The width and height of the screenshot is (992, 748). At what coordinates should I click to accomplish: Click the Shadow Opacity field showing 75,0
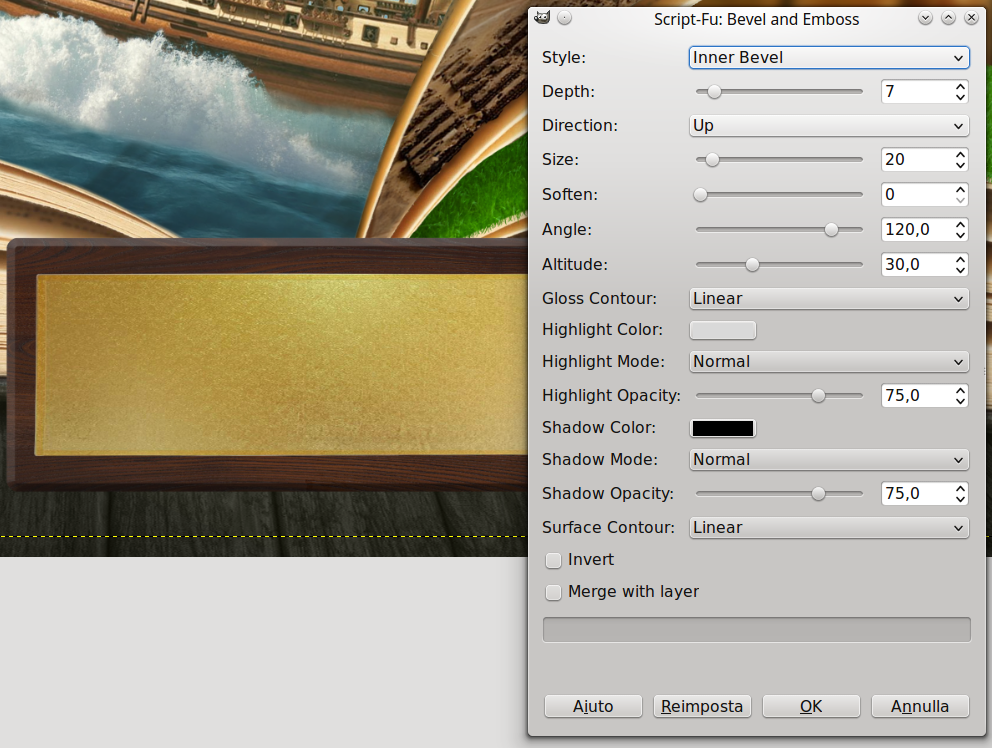click(917, 493)
